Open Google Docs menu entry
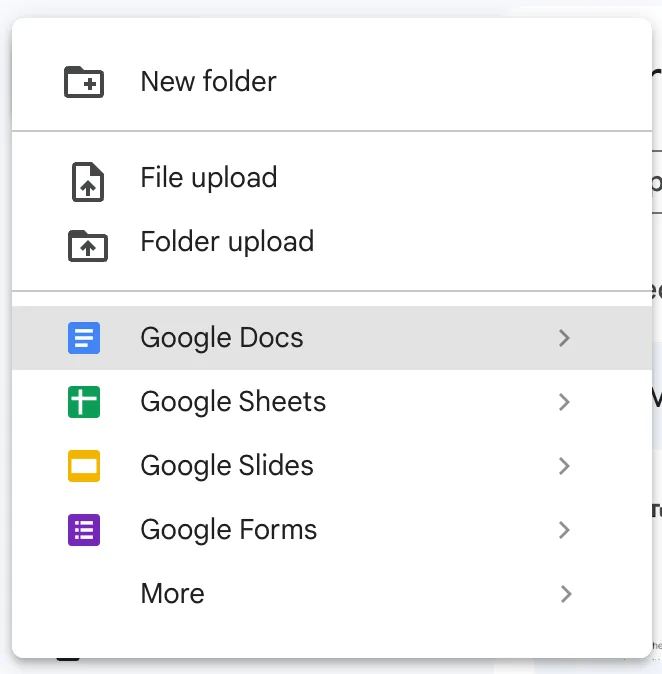The width and height of the screenshot is (662, 674). pos(332,338)
